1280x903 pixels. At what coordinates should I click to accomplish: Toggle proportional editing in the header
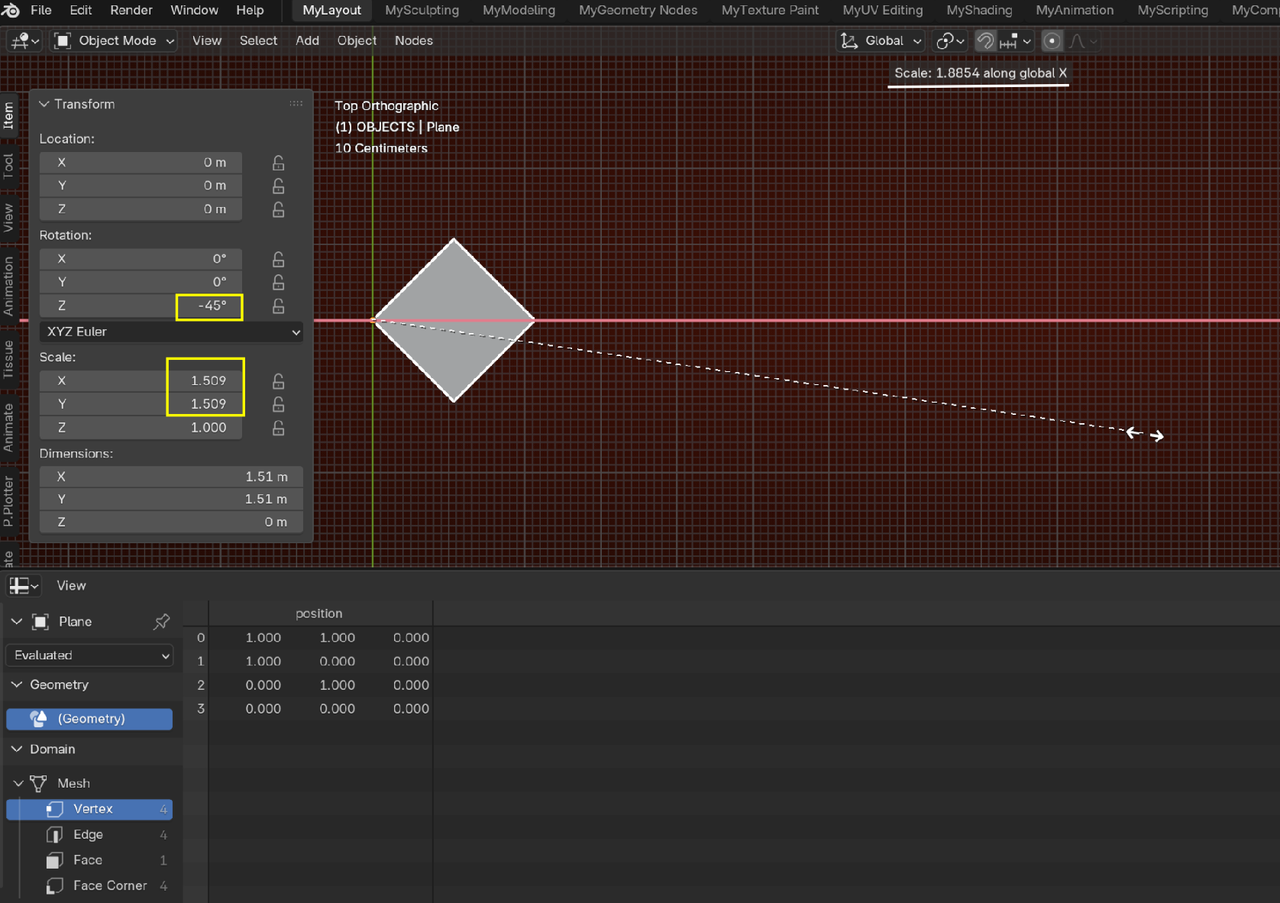pos(1052,41)
